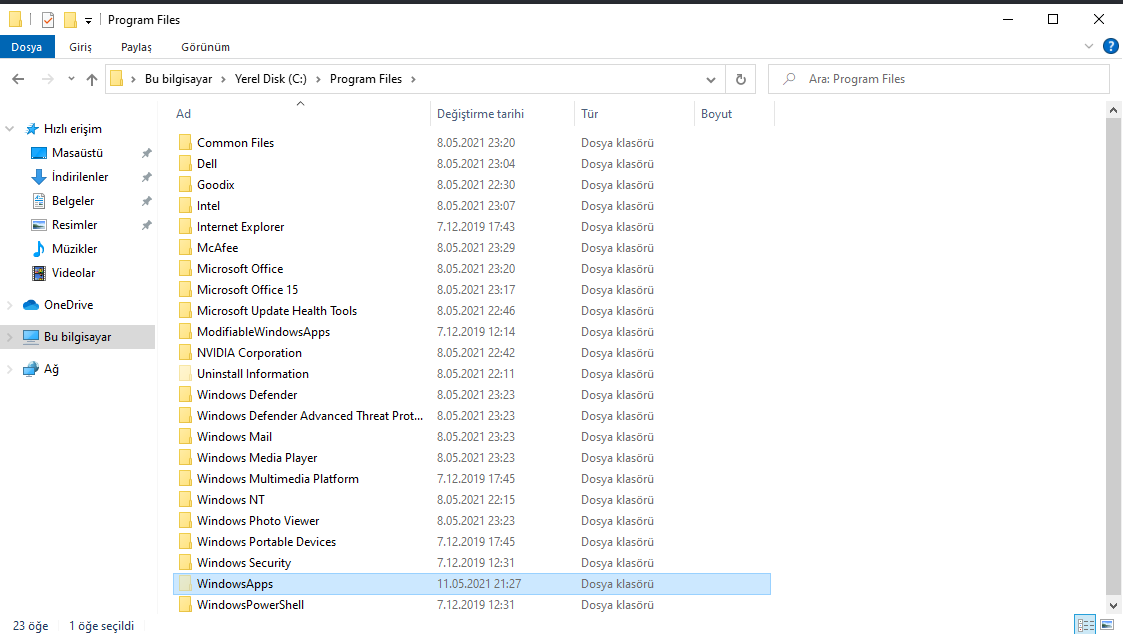This screenshot has width=1123, height=634.
Task: Click the Goodix folder icon
Action: coord(185,185)
